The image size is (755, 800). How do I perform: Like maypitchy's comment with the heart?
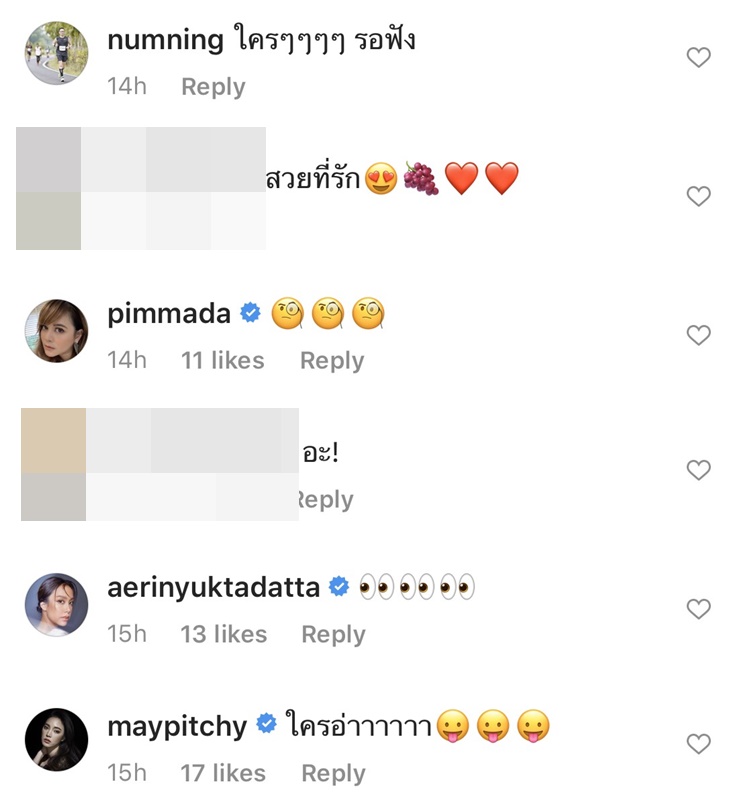(698, 744)
